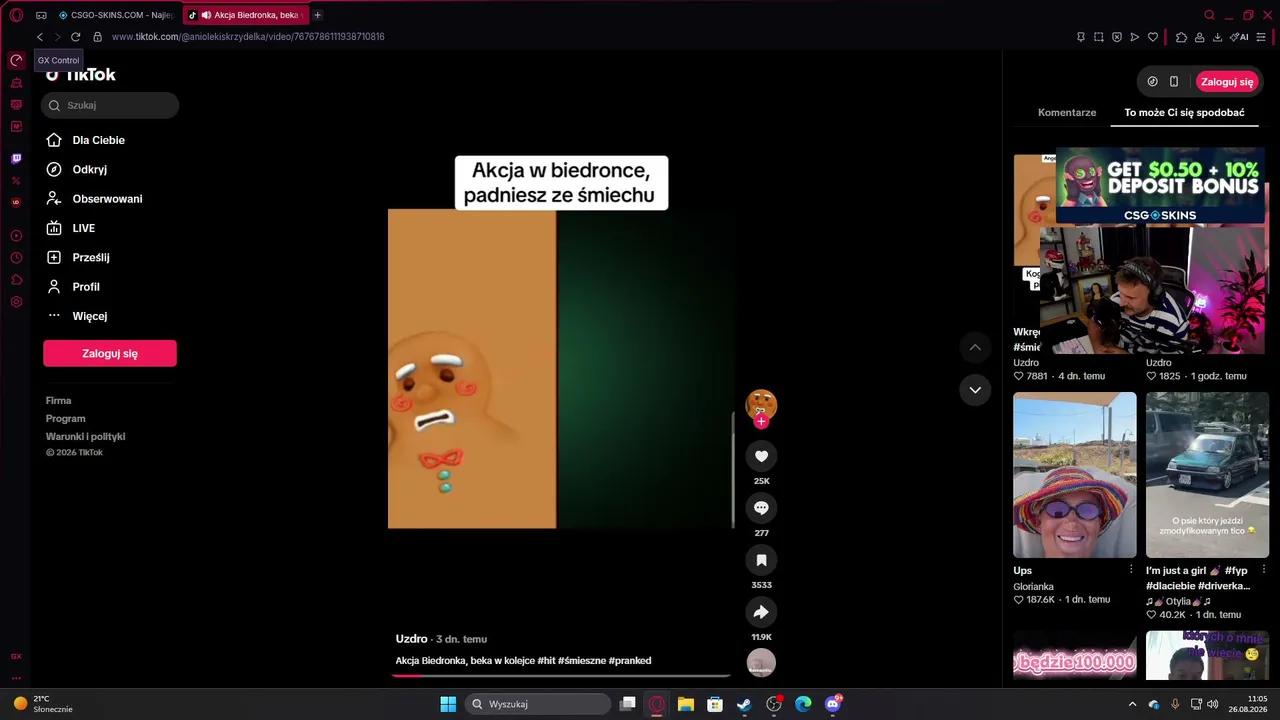
Task: Reload the TikTok page
Action: [x=75, y=37]
